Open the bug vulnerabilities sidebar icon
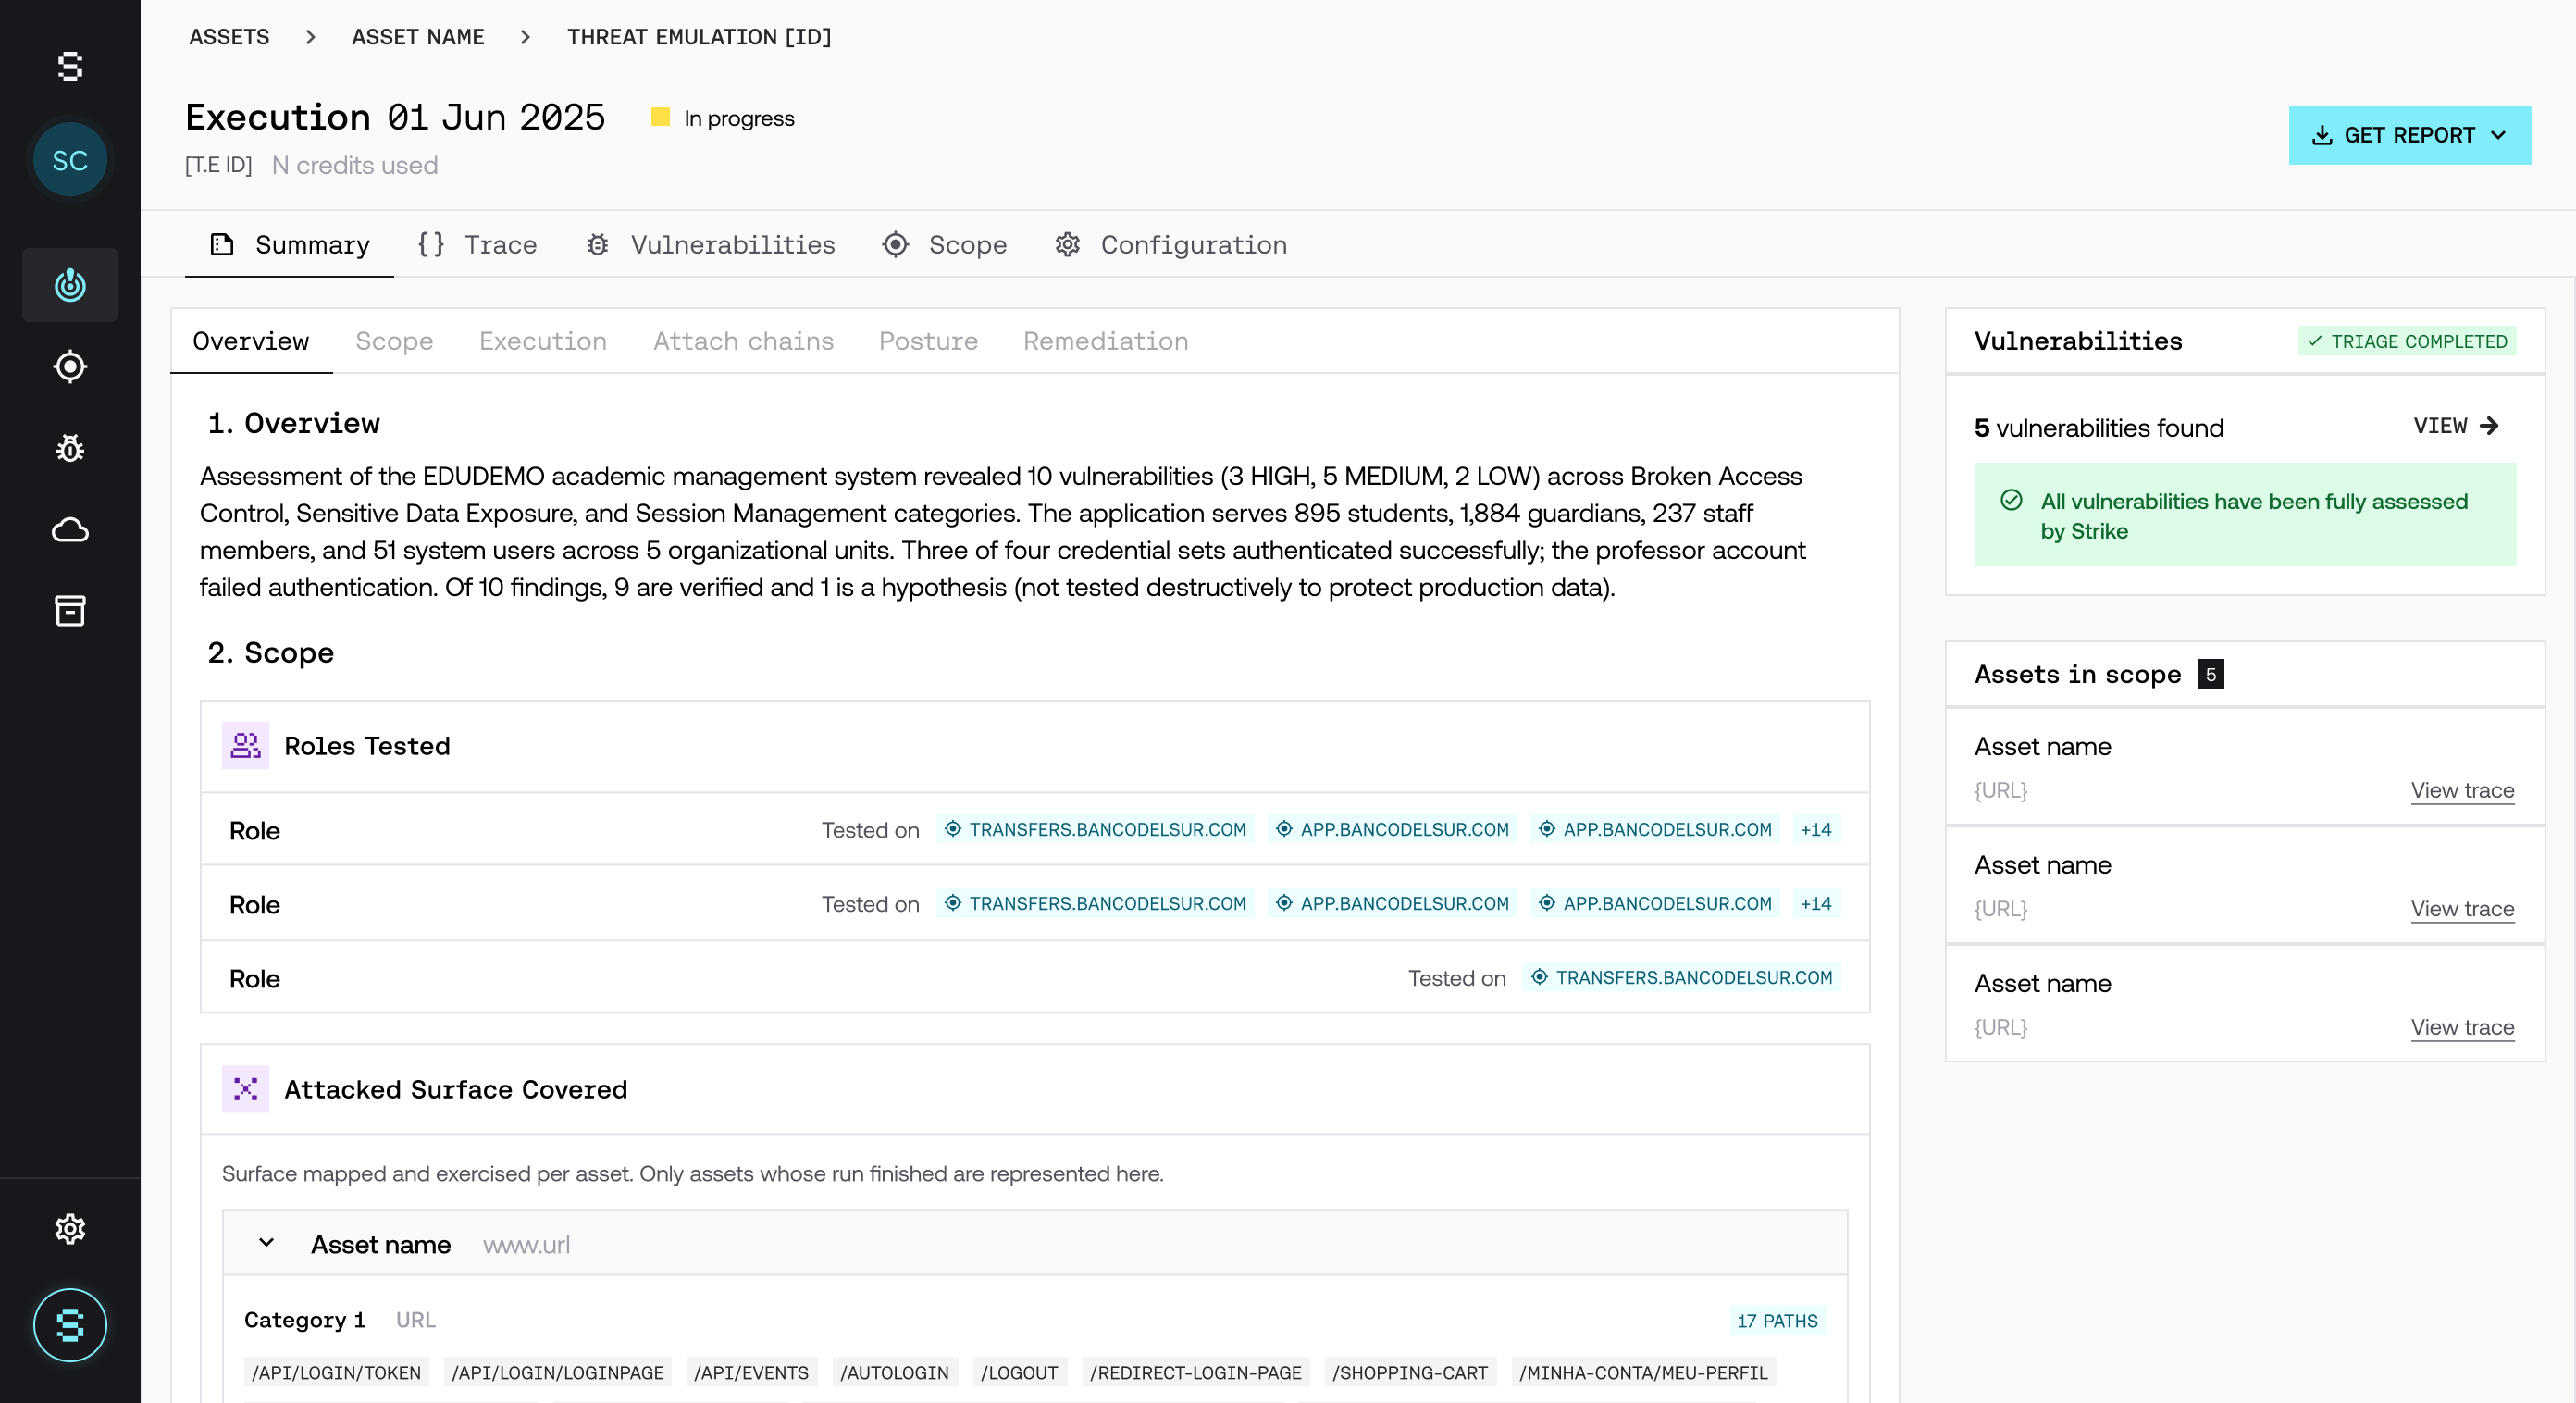The image size is (2576, 1403). (x=70, y=448)
